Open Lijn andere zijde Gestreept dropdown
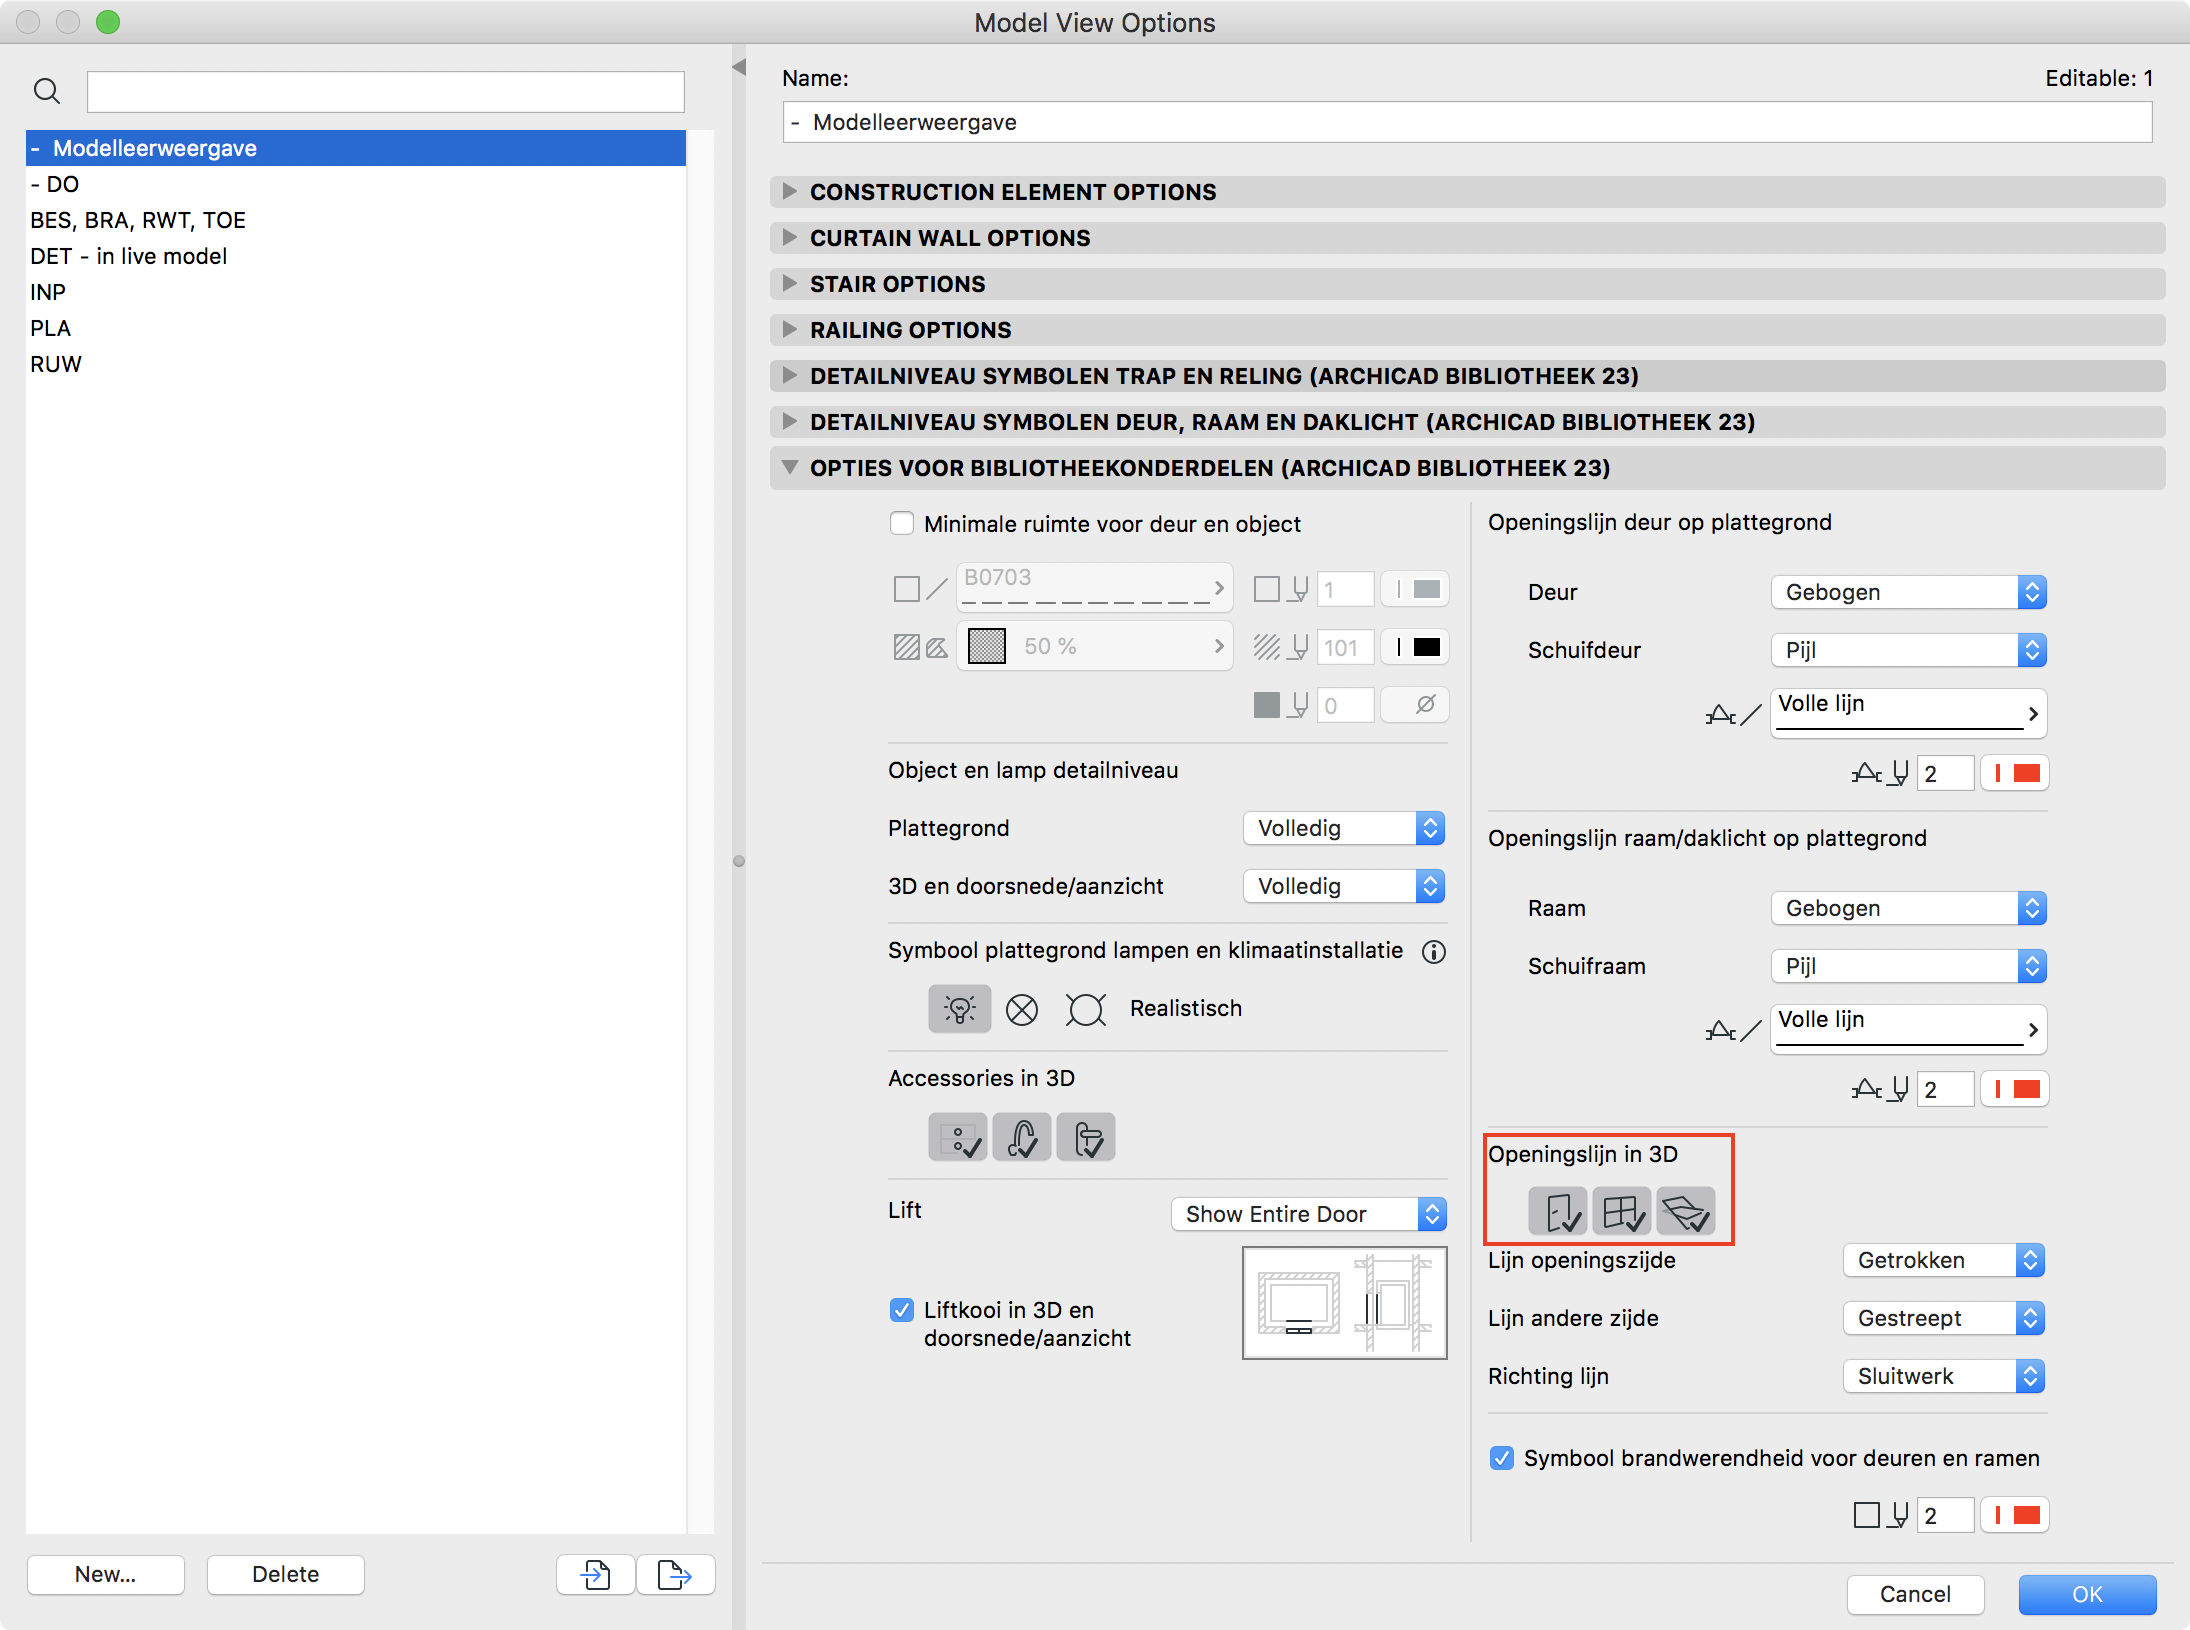Screen dimensions: 2190x1630 tap(1944, 1318)
